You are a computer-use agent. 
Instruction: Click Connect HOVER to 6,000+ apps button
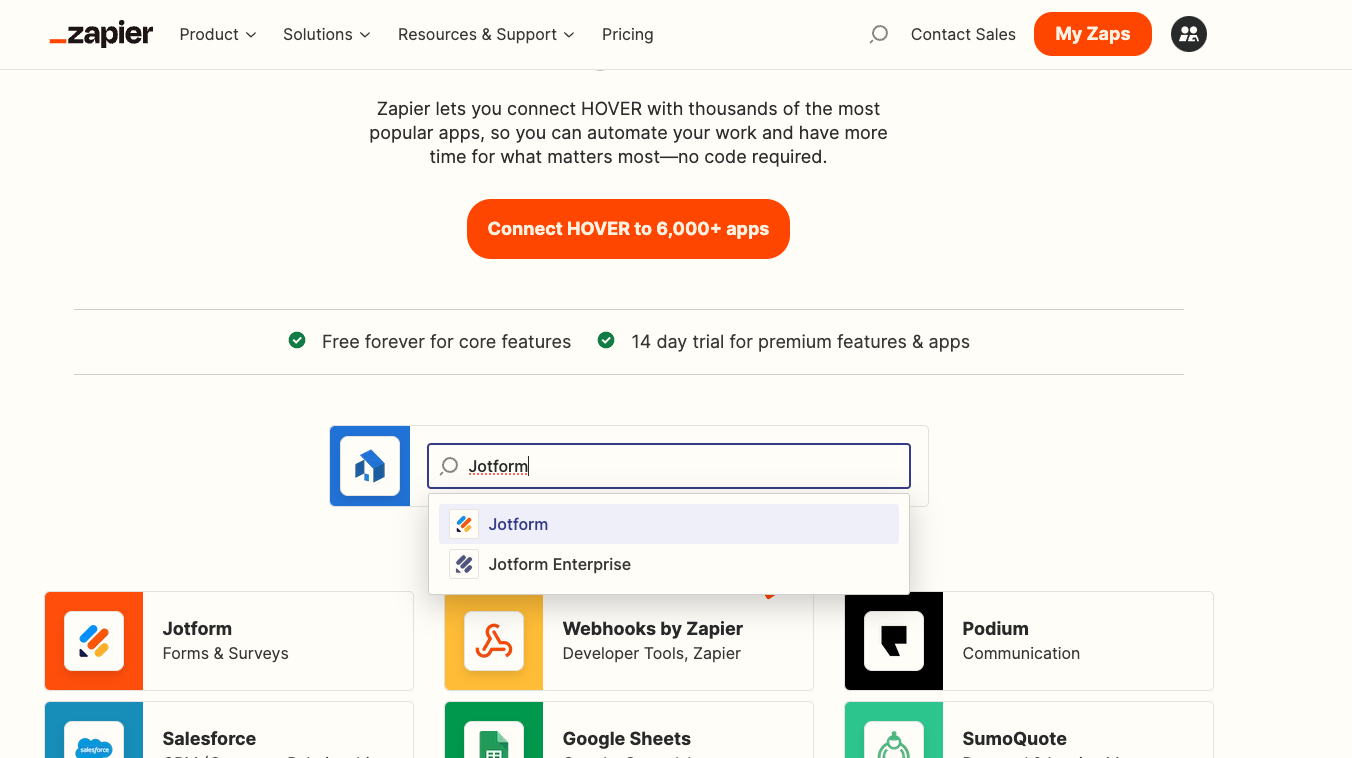tap(628, 229)
